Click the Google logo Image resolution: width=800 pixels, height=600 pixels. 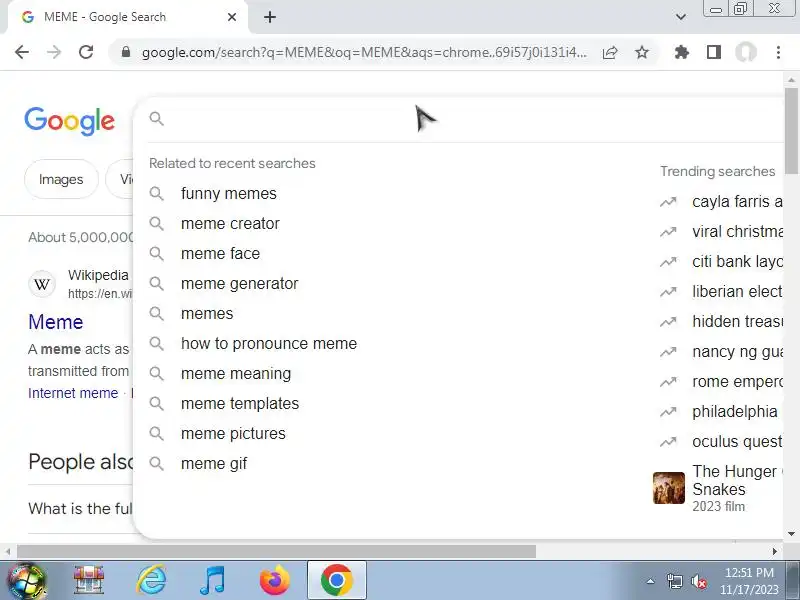coord(69,121)
